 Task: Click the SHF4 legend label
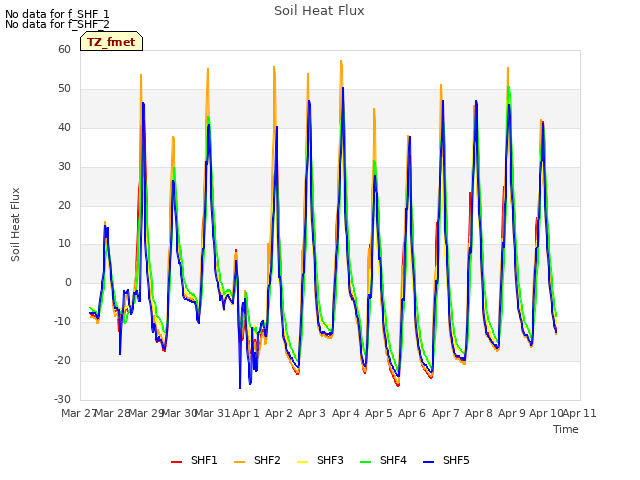tap(393, 460)
